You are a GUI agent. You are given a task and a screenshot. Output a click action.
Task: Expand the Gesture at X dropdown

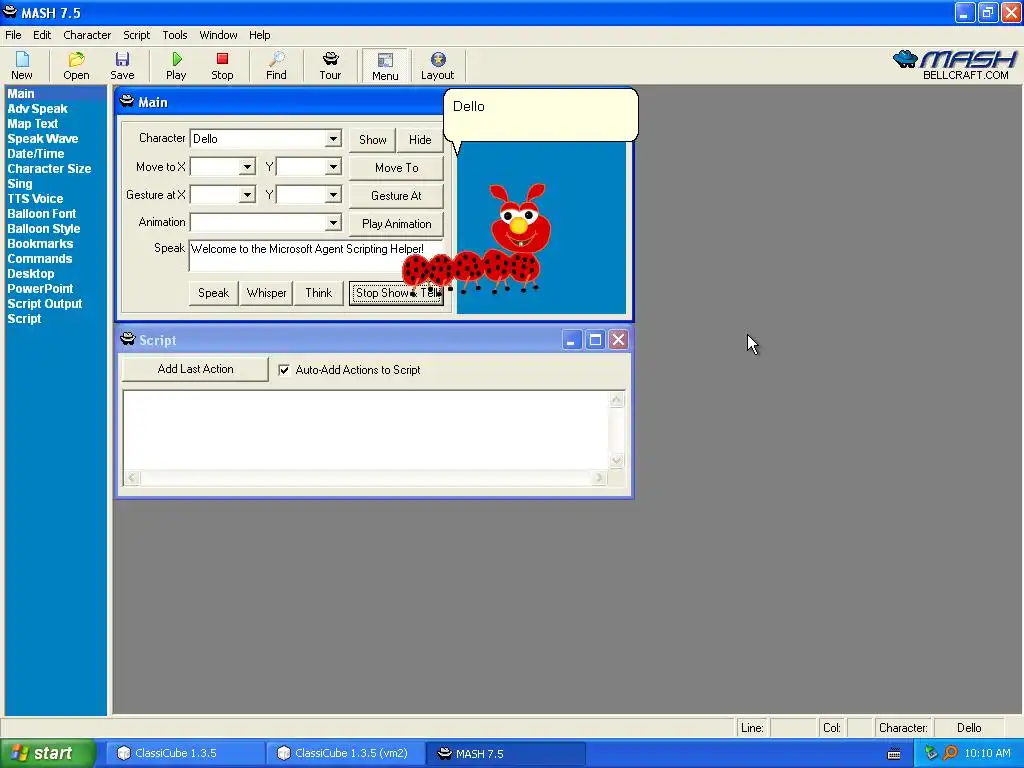coord(247,195)
